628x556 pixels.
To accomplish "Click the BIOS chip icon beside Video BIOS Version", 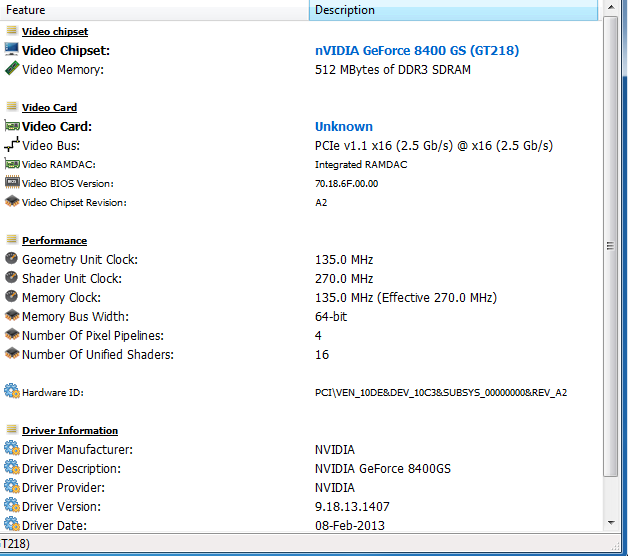I will coord(12,183).
